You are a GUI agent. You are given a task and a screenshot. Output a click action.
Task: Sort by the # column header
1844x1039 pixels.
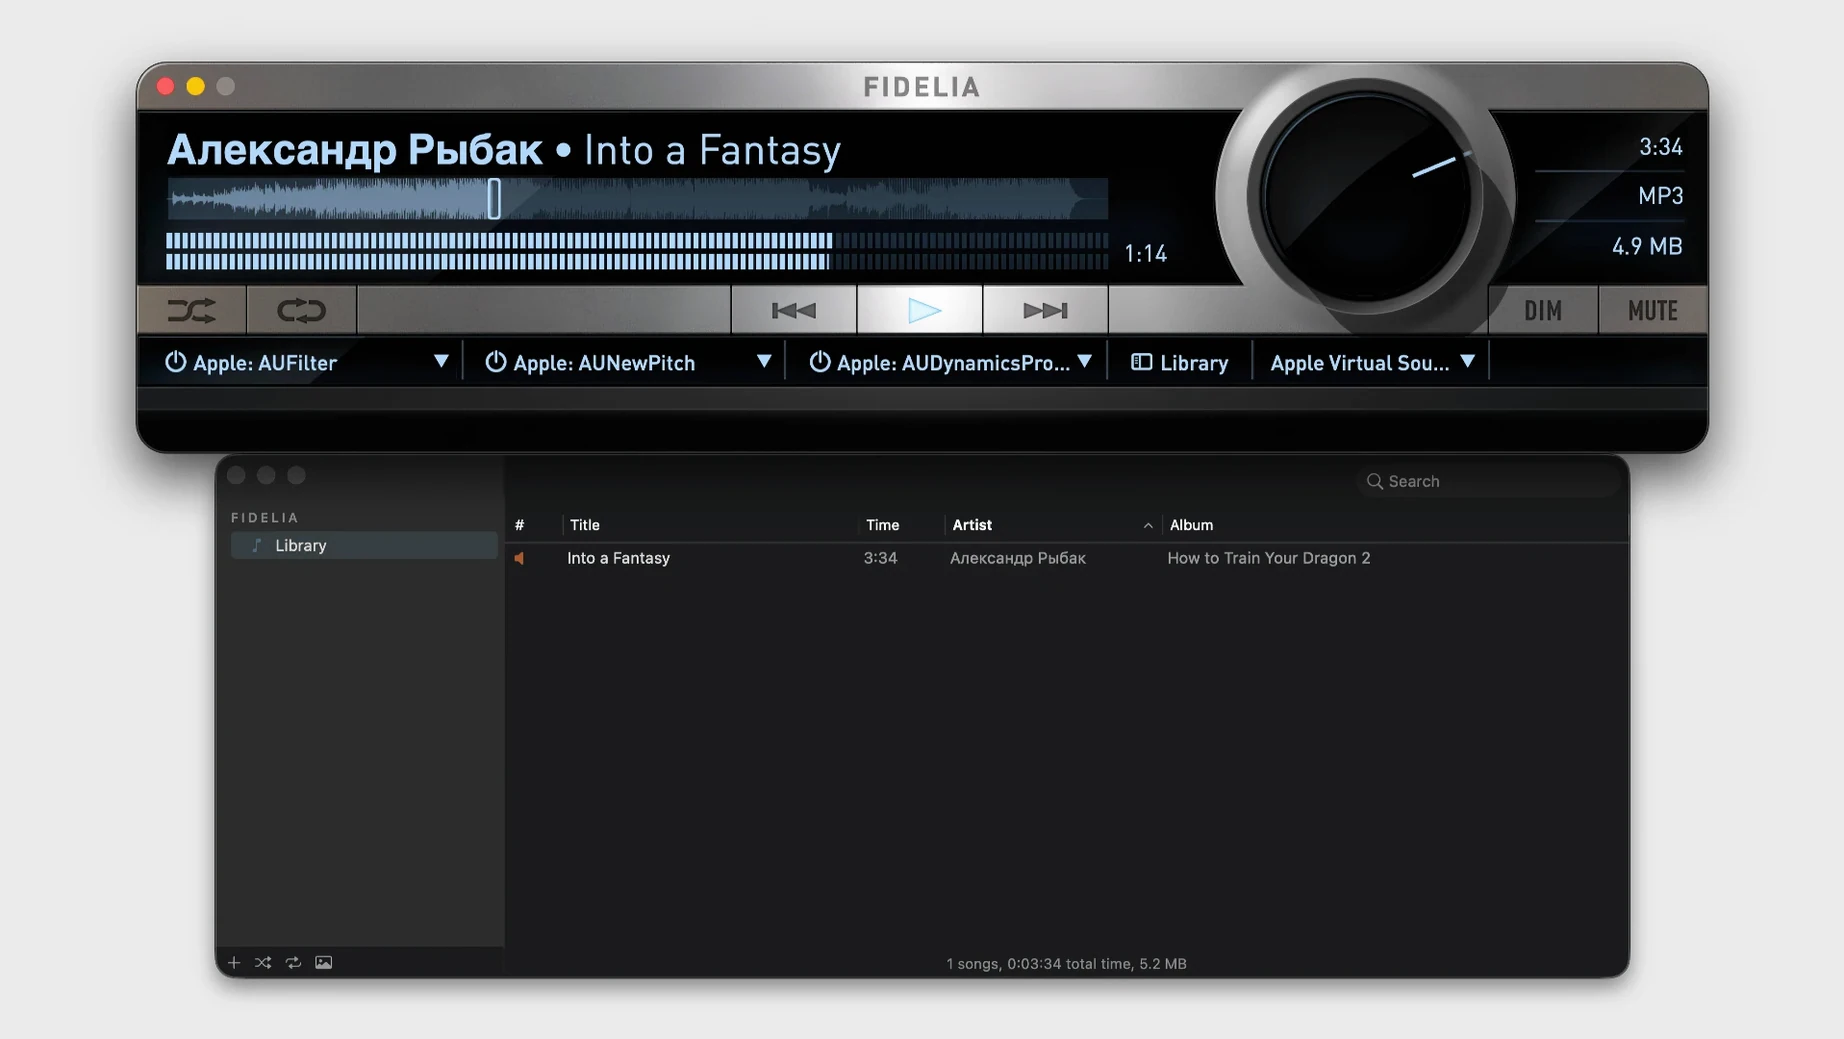click(x=519, y=525)
